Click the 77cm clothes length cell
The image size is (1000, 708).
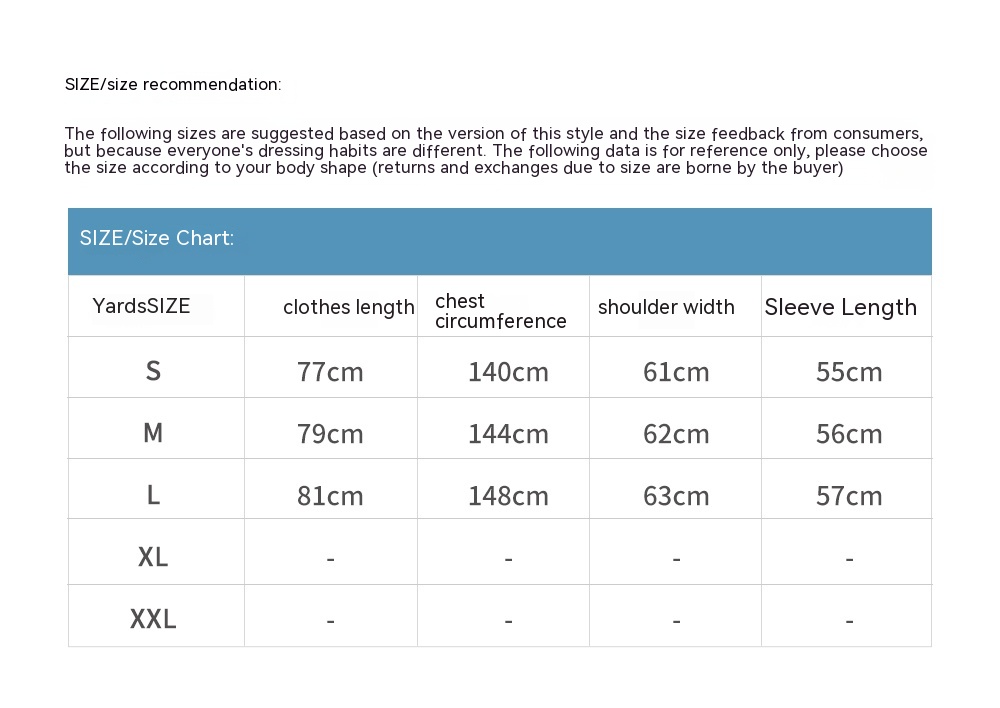coord(330,372)
